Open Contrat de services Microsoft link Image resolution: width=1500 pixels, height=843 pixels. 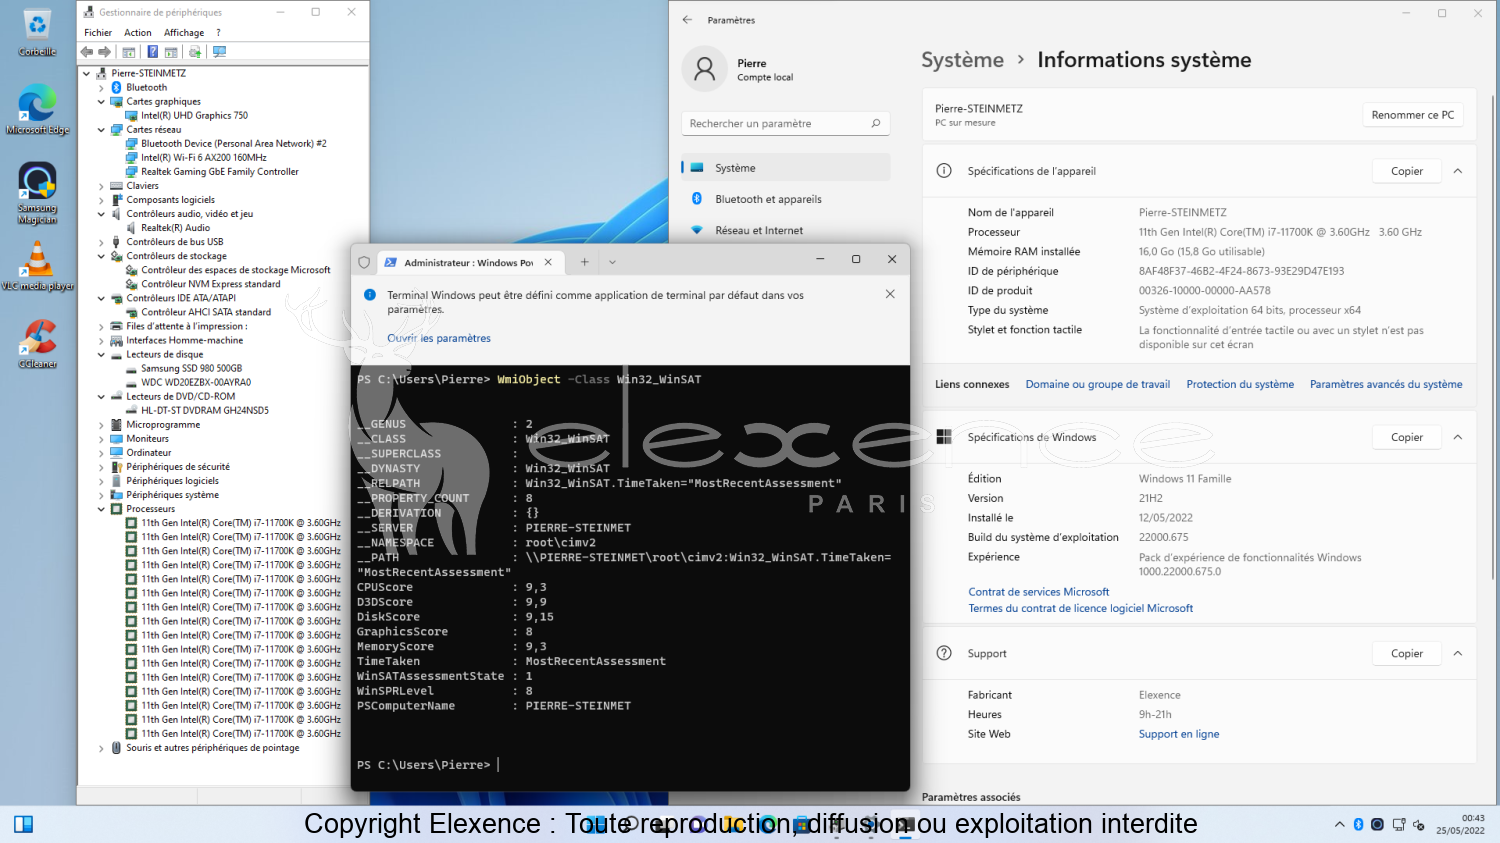[x=1038, y=592]
